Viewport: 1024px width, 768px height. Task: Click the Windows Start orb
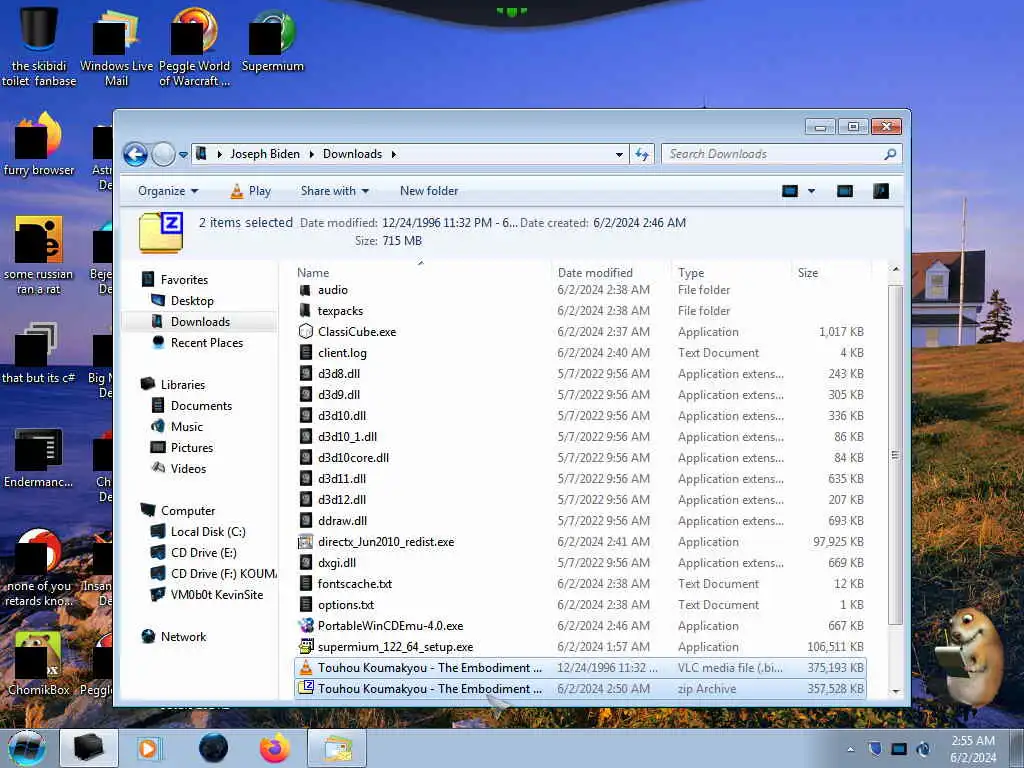pos(27,748)
